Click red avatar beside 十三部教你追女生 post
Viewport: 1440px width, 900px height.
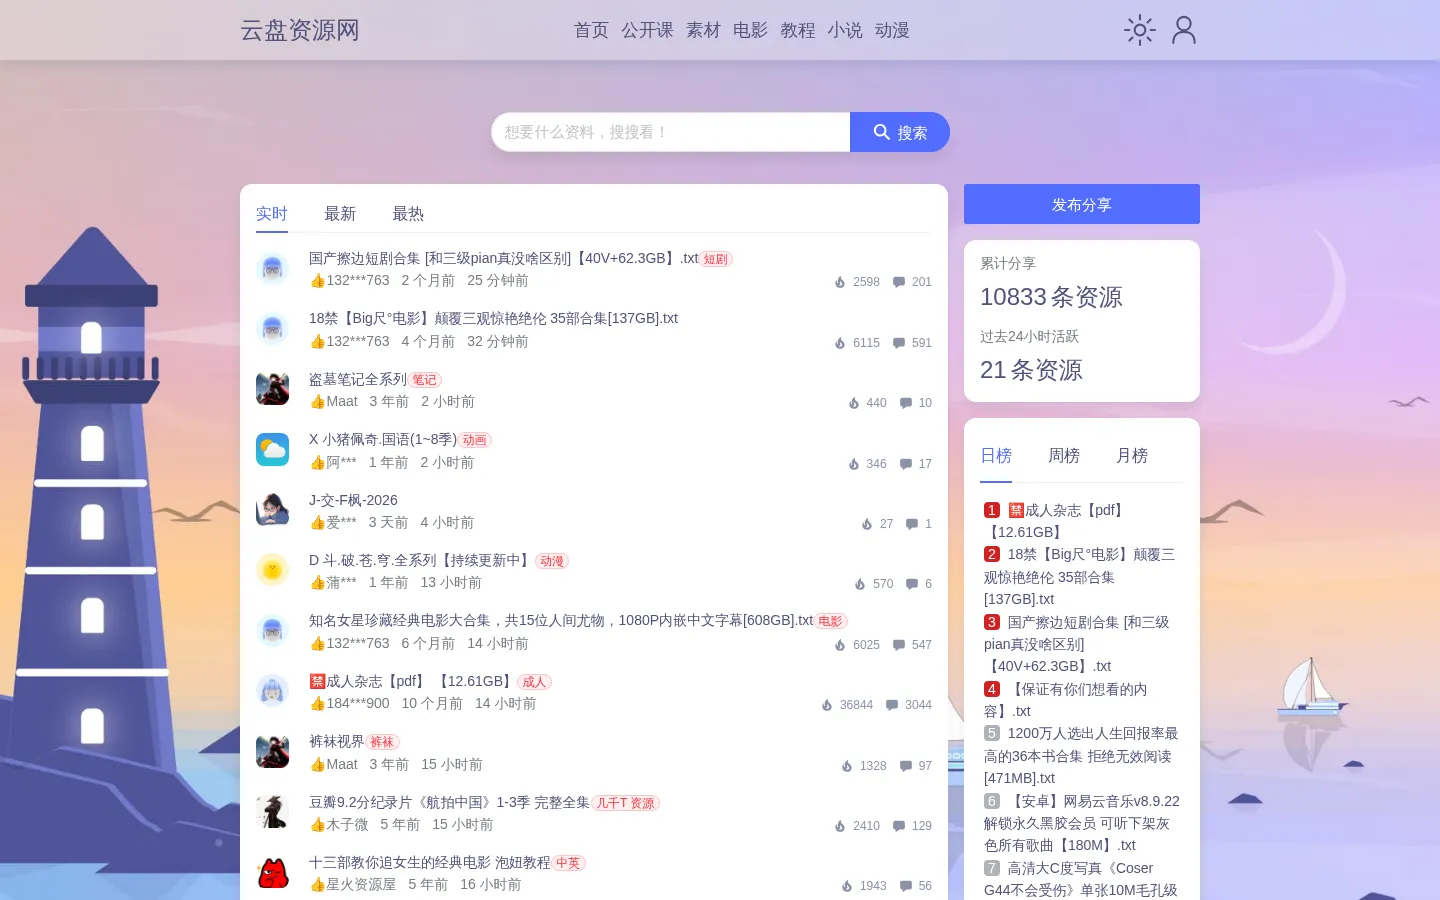[272, 872]
